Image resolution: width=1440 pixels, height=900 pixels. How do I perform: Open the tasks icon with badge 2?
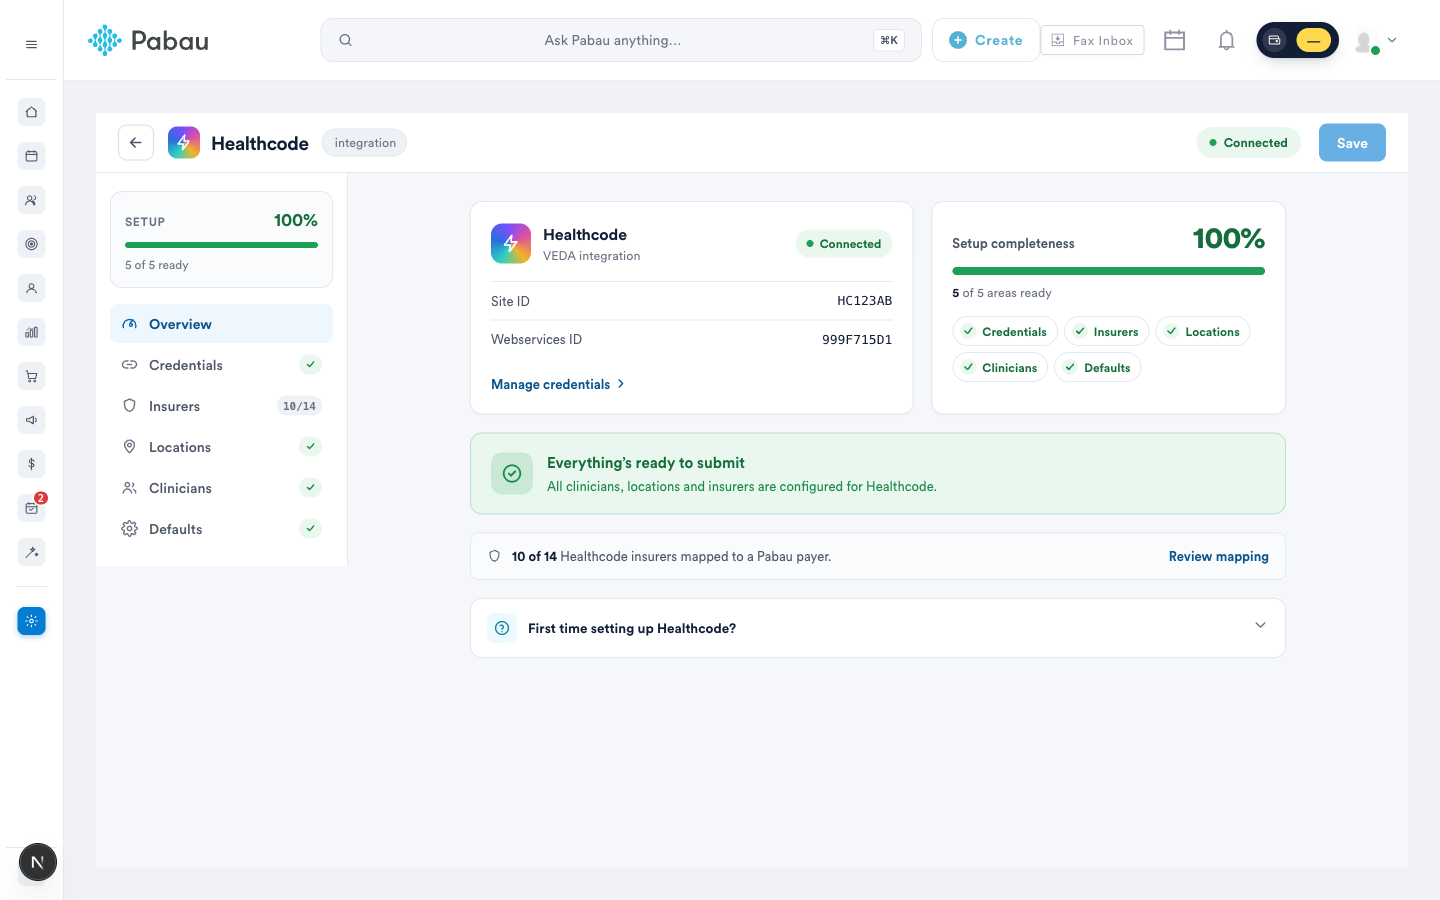point(31,508)
